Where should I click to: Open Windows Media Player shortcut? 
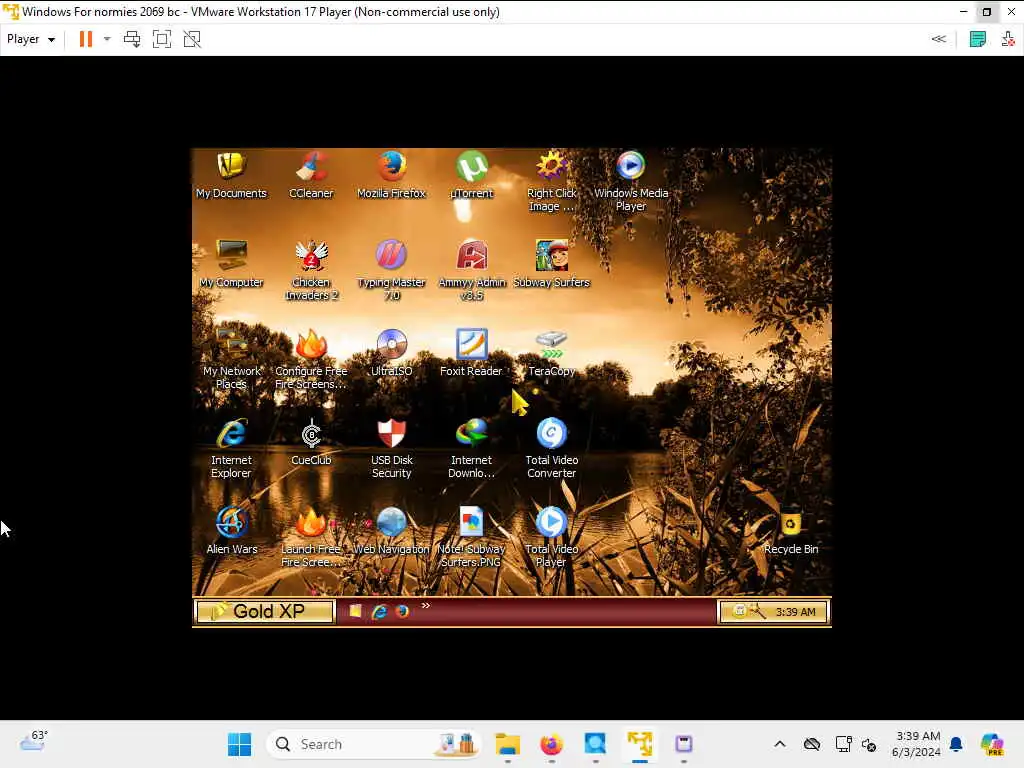coord(631,182)
